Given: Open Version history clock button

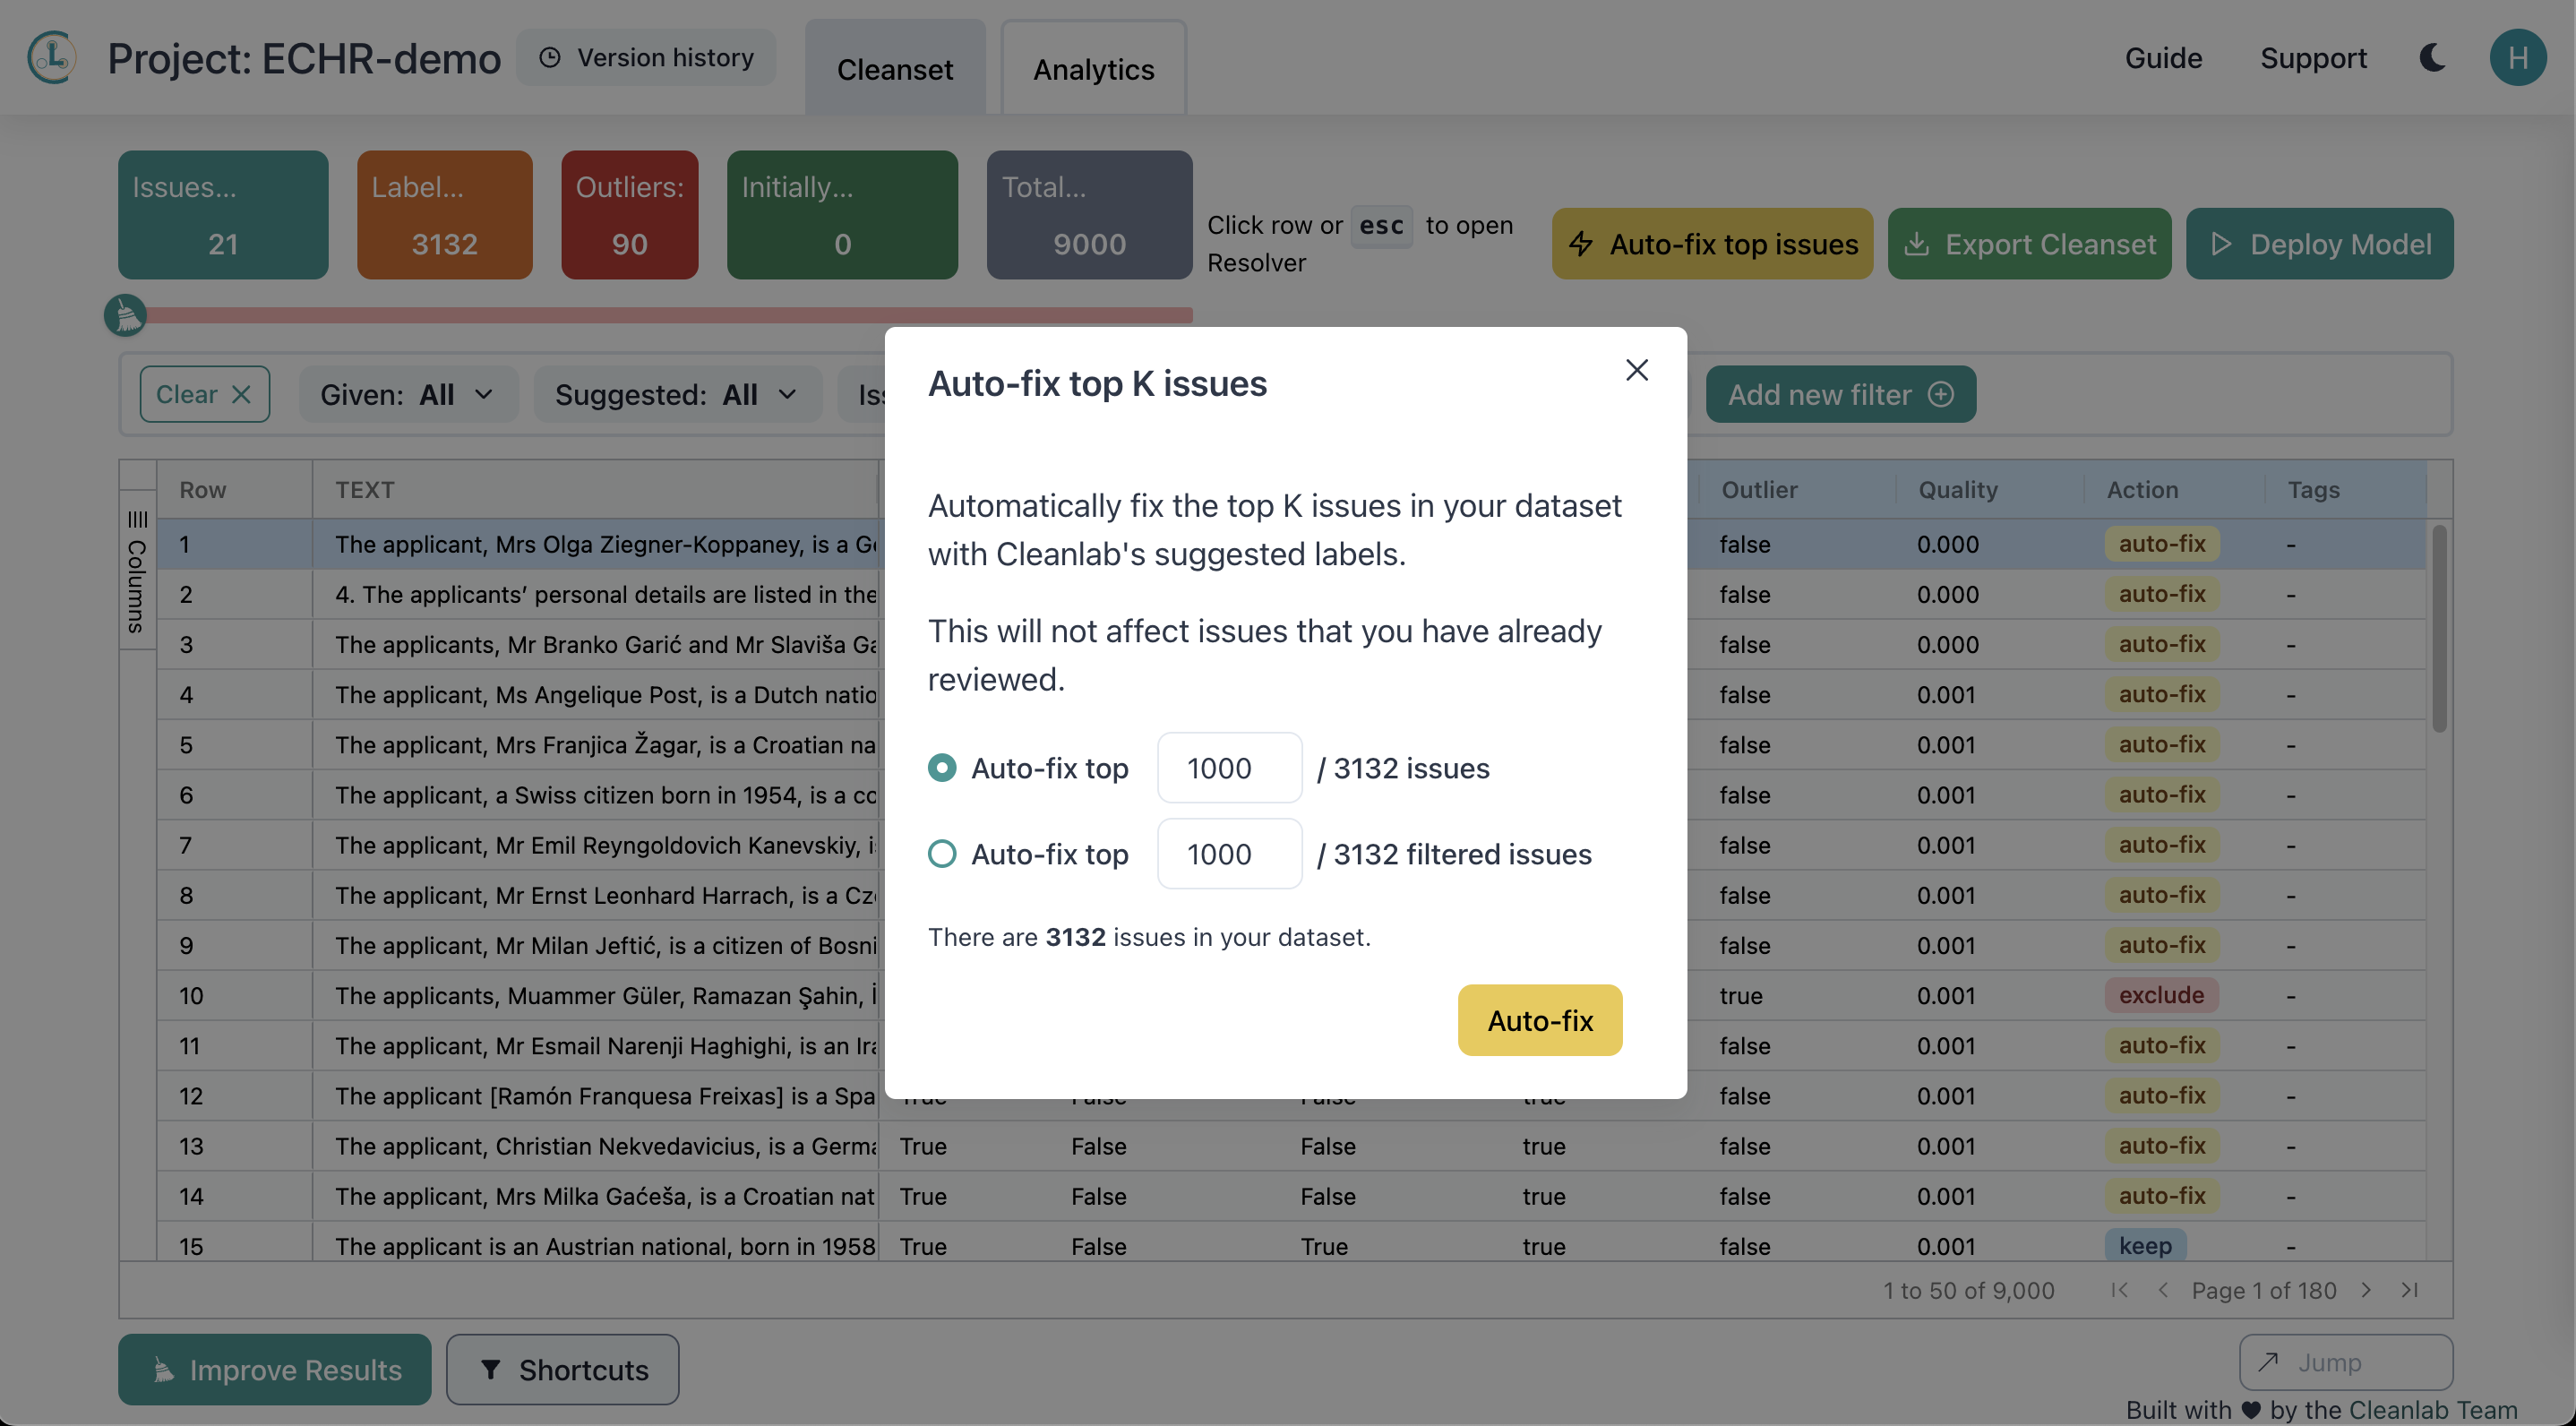Looking at the screenshot, I should (646, 58).
